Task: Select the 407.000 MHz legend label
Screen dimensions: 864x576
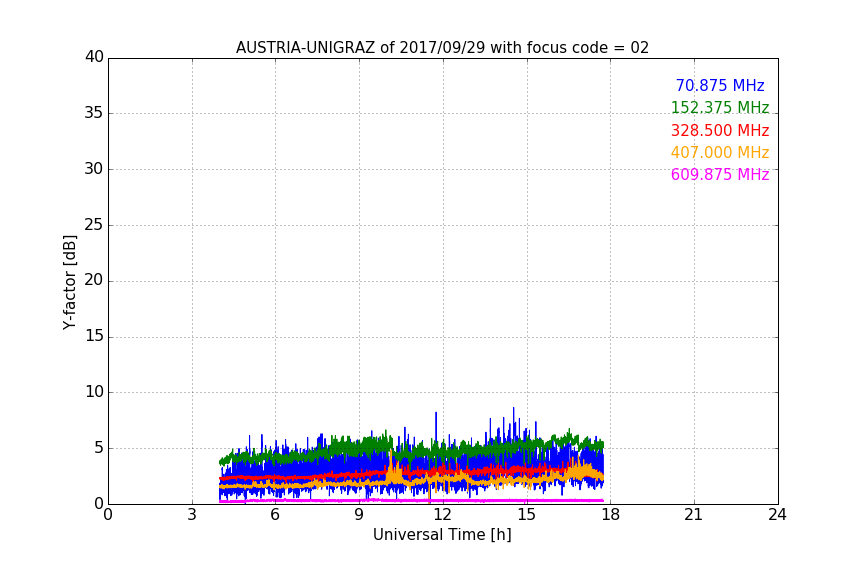Action: tap(720, 152)
